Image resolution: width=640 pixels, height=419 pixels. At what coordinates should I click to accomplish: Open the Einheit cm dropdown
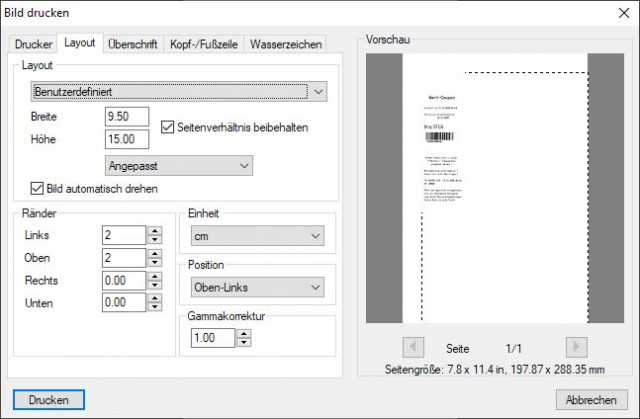click(258, 236)
